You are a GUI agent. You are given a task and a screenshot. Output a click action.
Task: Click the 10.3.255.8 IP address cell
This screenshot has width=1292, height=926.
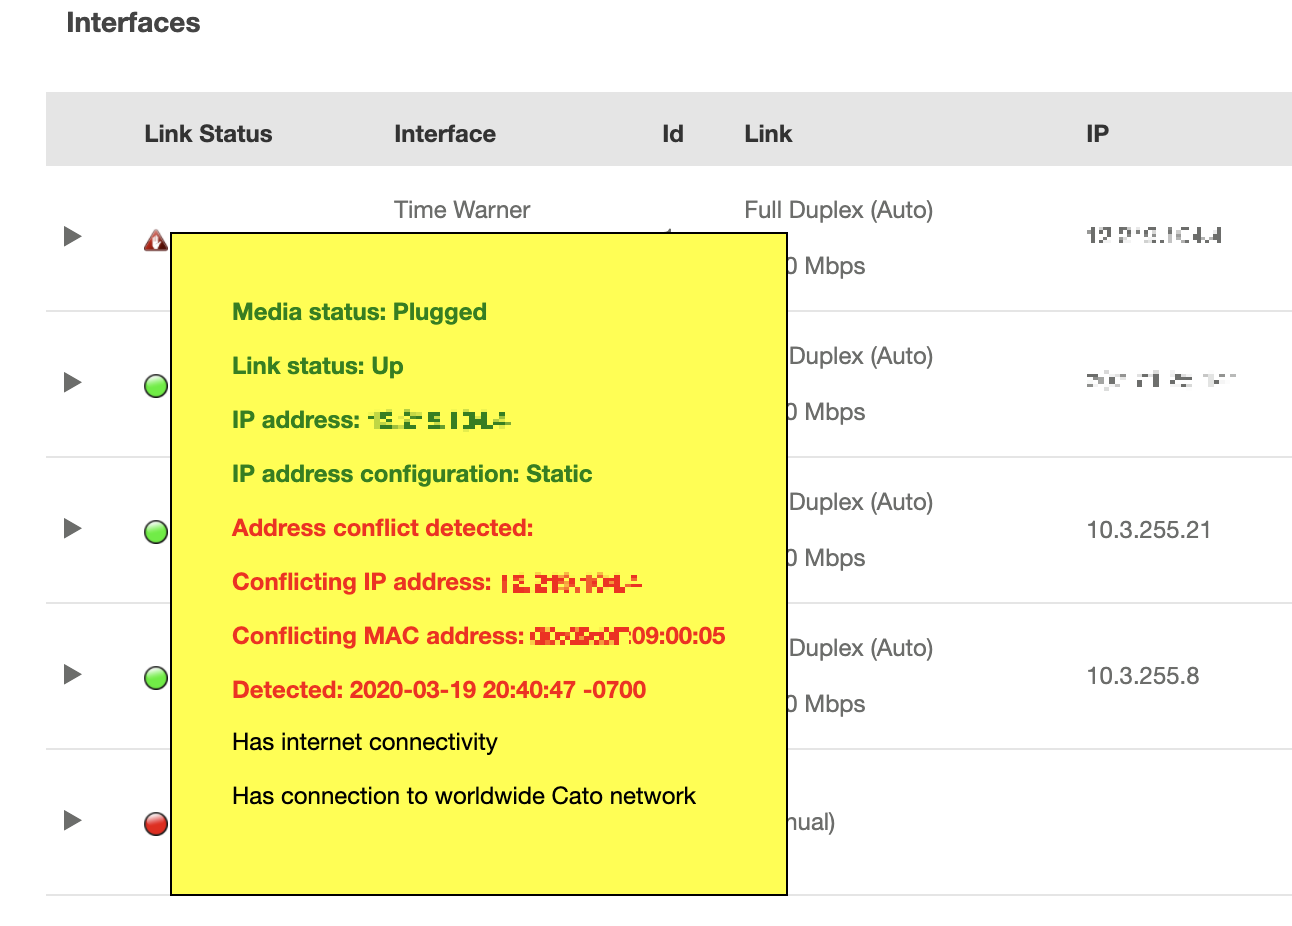[x=1142, y=676]
